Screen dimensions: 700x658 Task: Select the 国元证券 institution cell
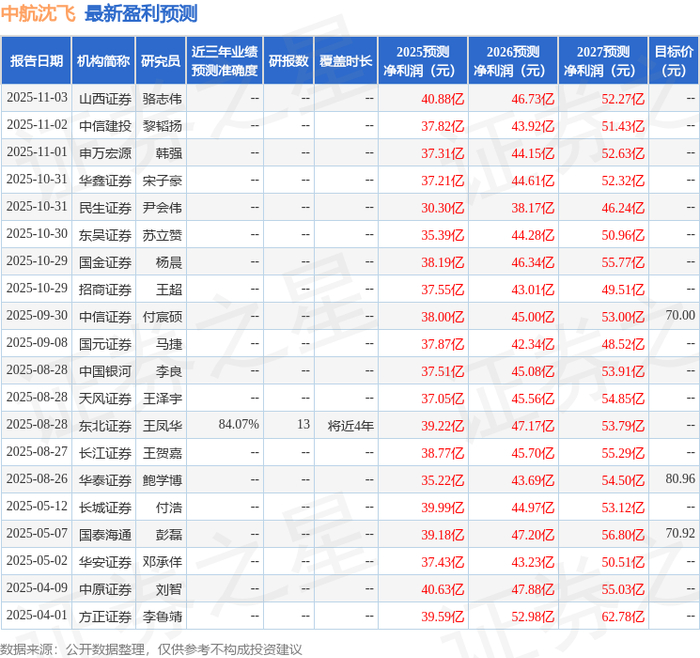pyautogui.click(x=105, y=344)
